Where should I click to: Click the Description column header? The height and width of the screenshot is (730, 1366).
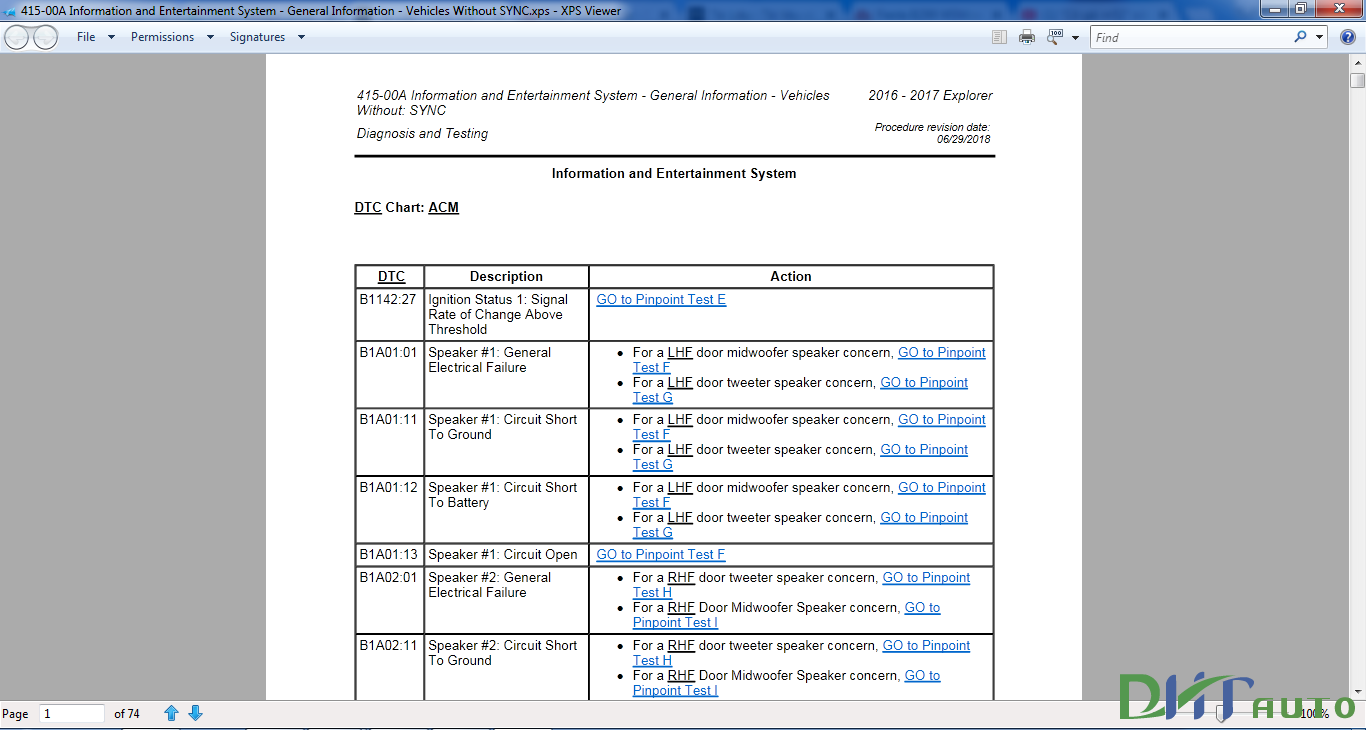[x=506, y=277]
